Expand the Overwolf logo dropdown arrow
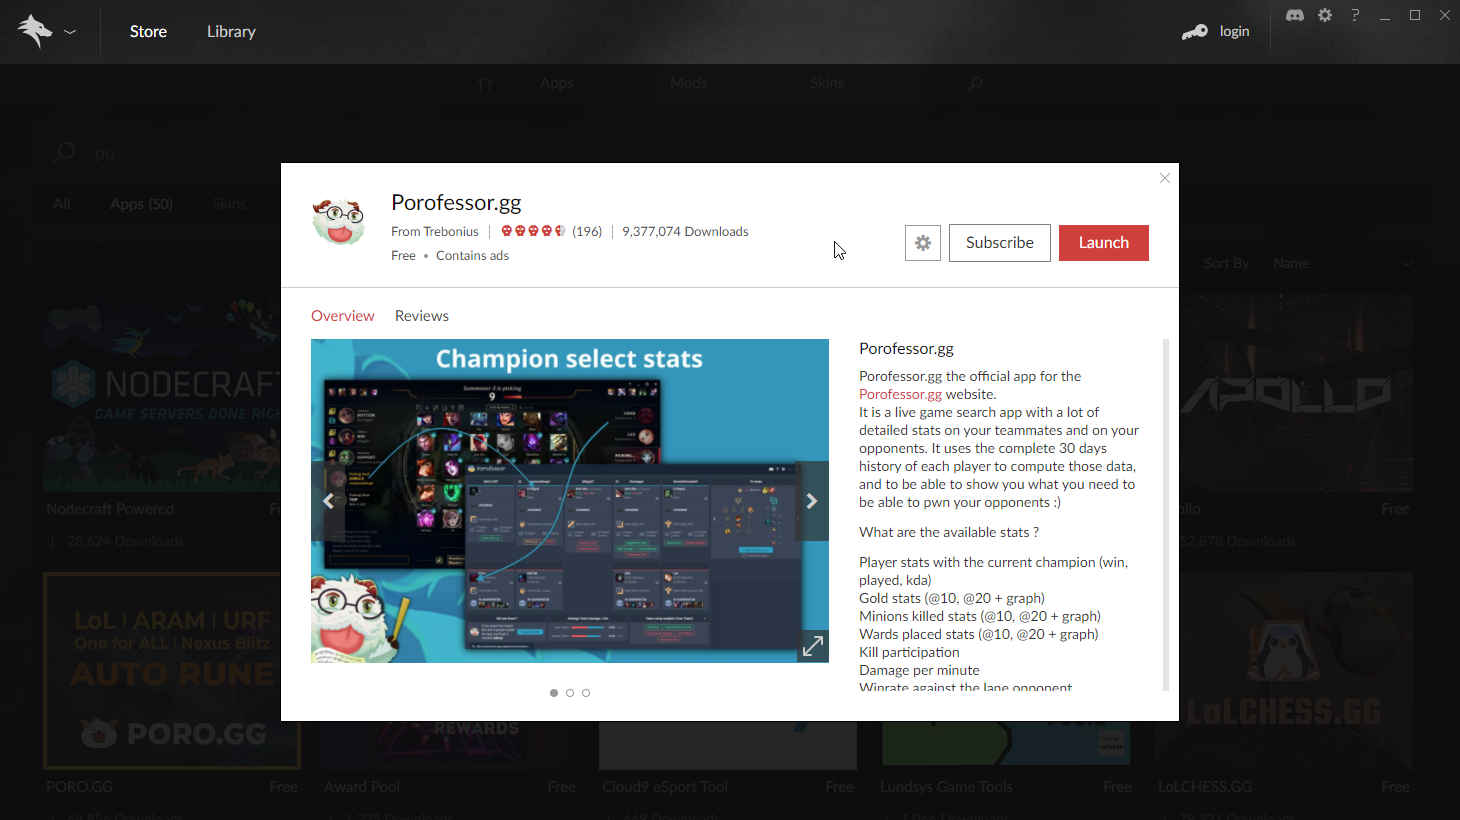This screenshot has height=820, width=1460. pyautogui.click(x=70, y=32)
